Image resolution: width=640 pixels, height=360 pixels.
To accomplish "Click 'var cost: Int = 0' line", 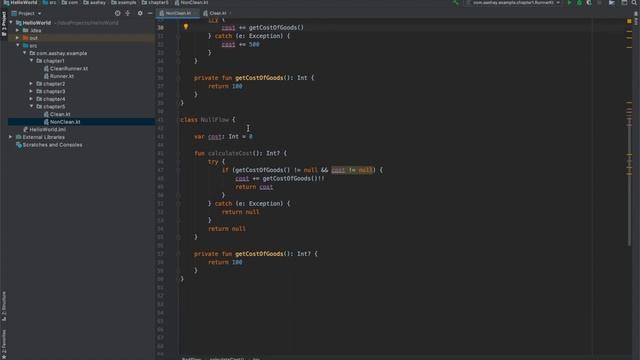I will coord(224,137).
